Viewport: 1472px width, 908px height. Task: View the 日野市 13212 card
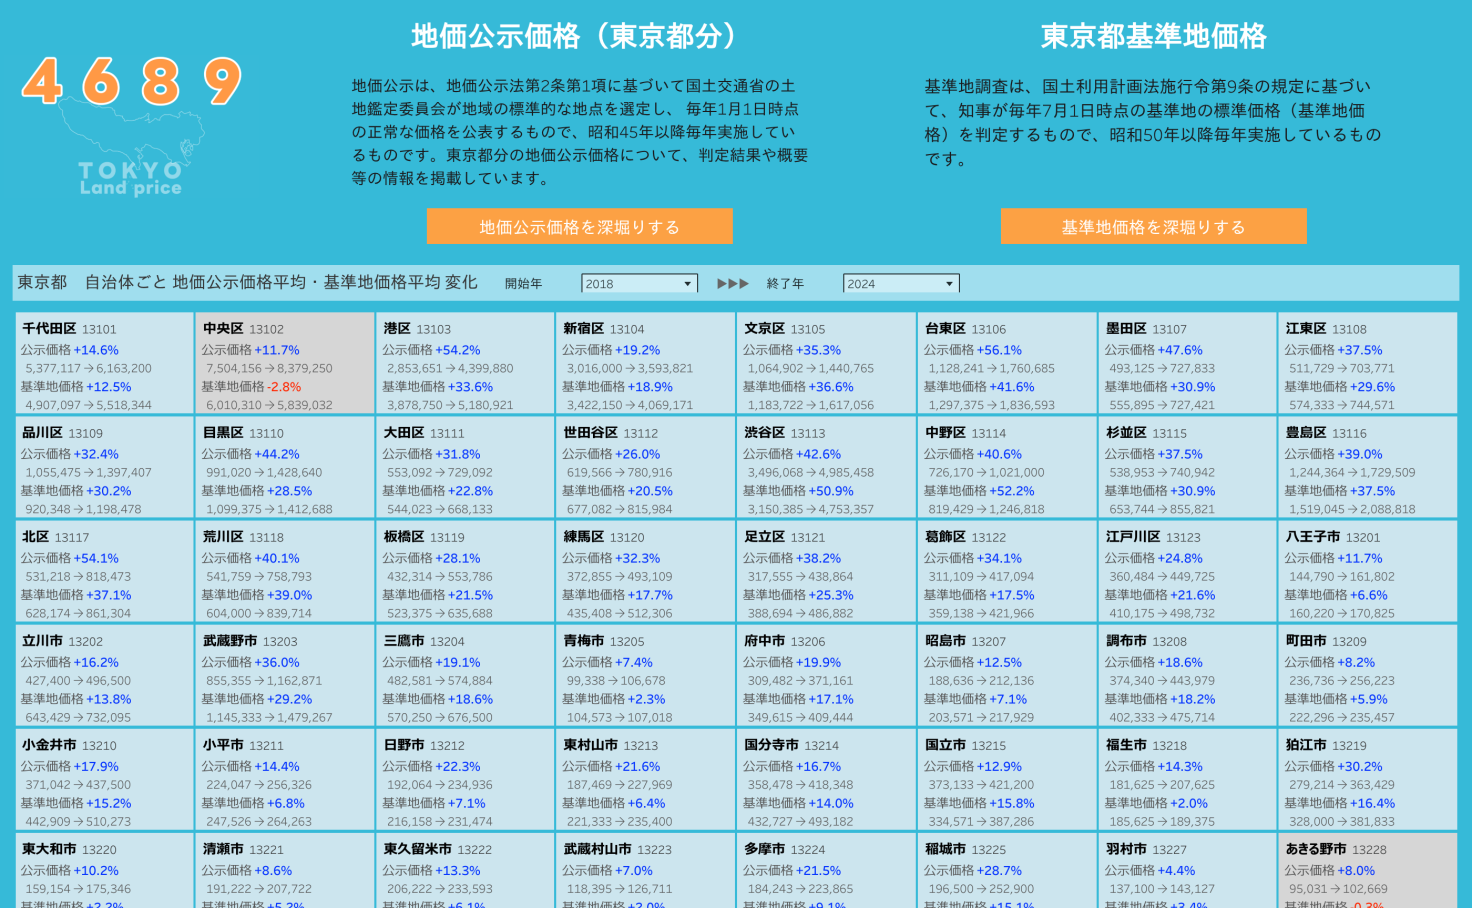click(466, 779)
